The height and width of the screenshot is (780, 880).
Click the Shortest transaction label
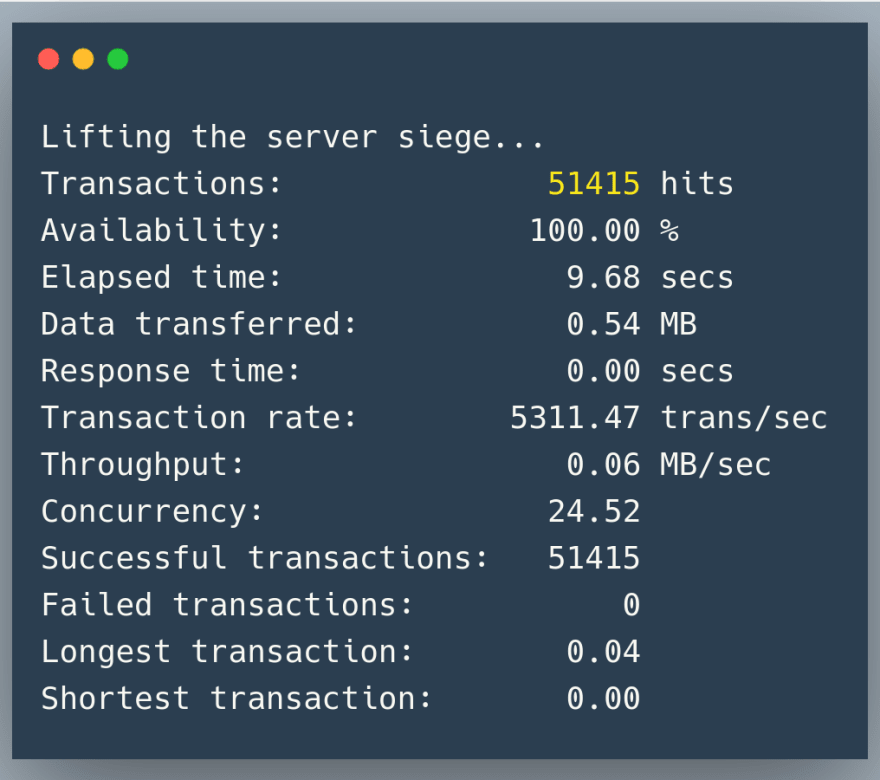[236, 699]
